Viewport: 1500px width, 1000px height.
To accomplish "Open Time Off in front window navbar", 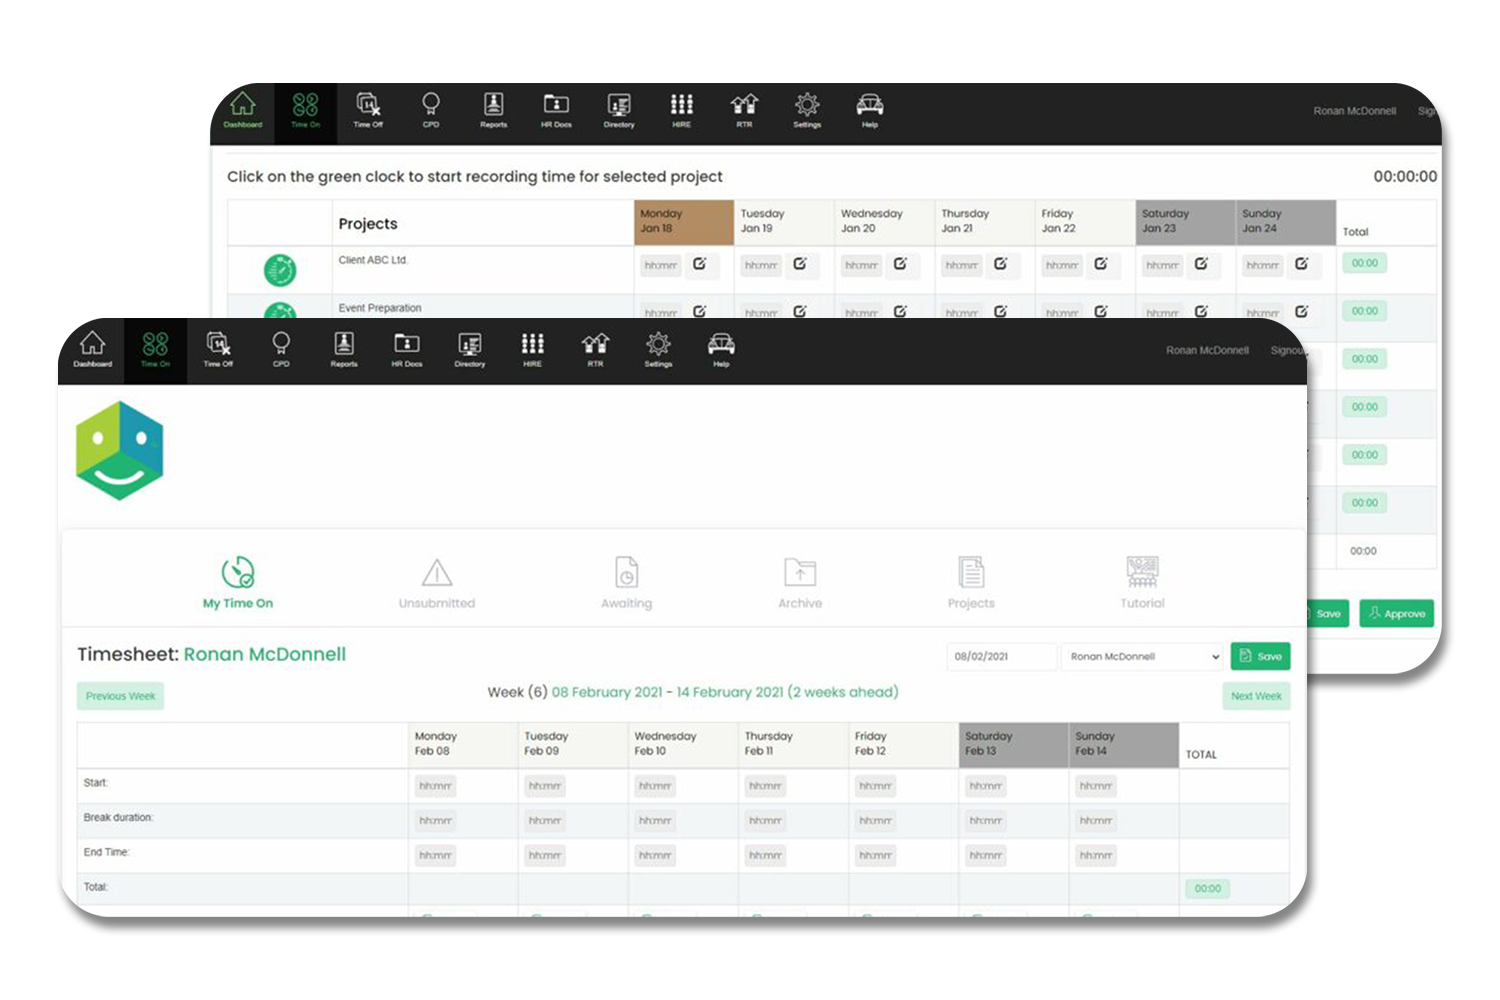I will coord(218,349).
